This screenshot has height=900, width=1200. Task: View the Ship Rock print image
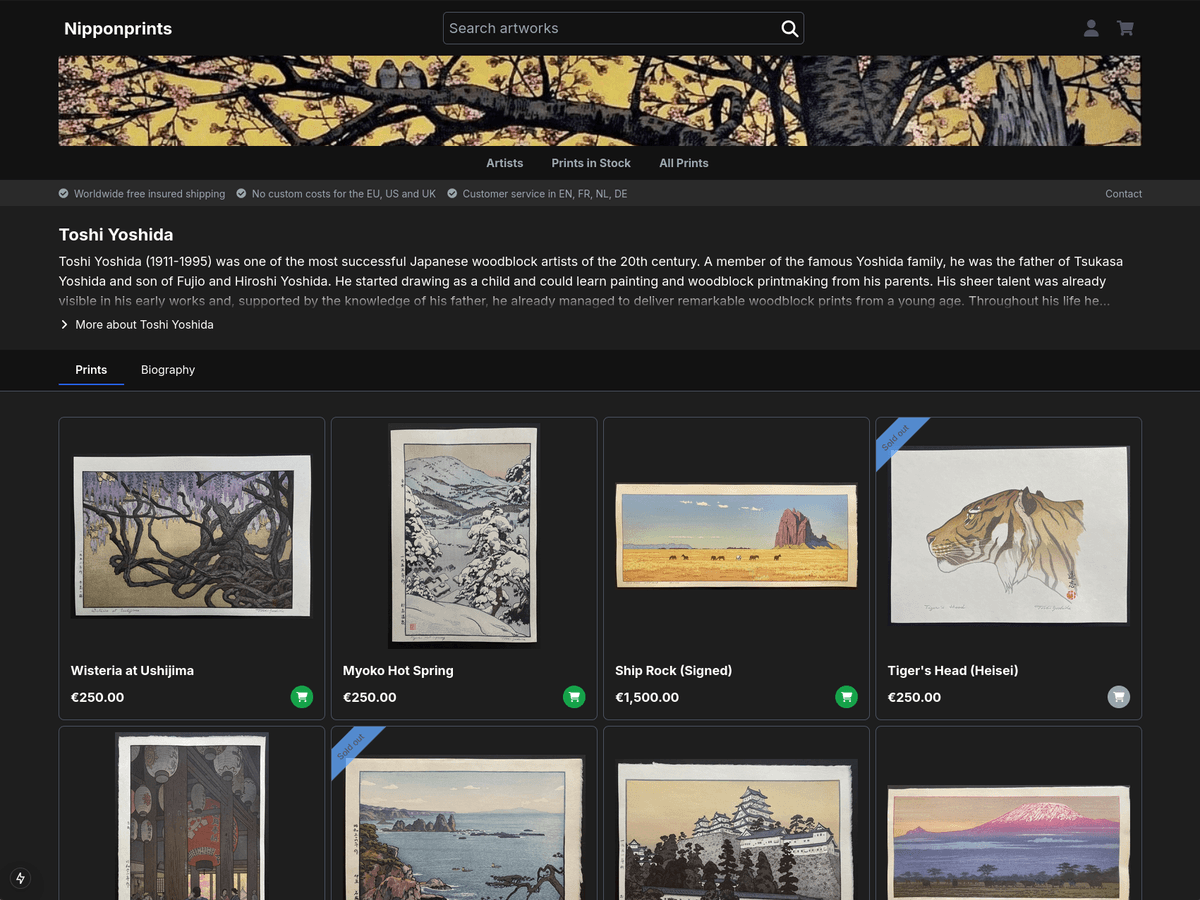[x=736, y=535]
